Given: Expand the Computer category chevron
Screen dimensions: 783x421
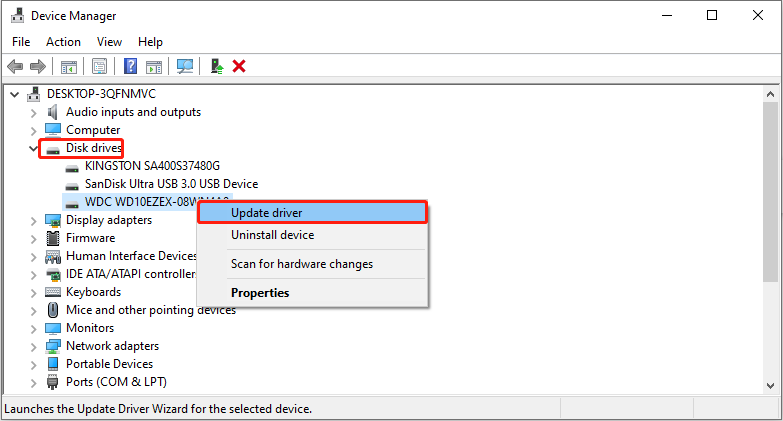Looking at the screenshot, I should (x=33, y=131).
